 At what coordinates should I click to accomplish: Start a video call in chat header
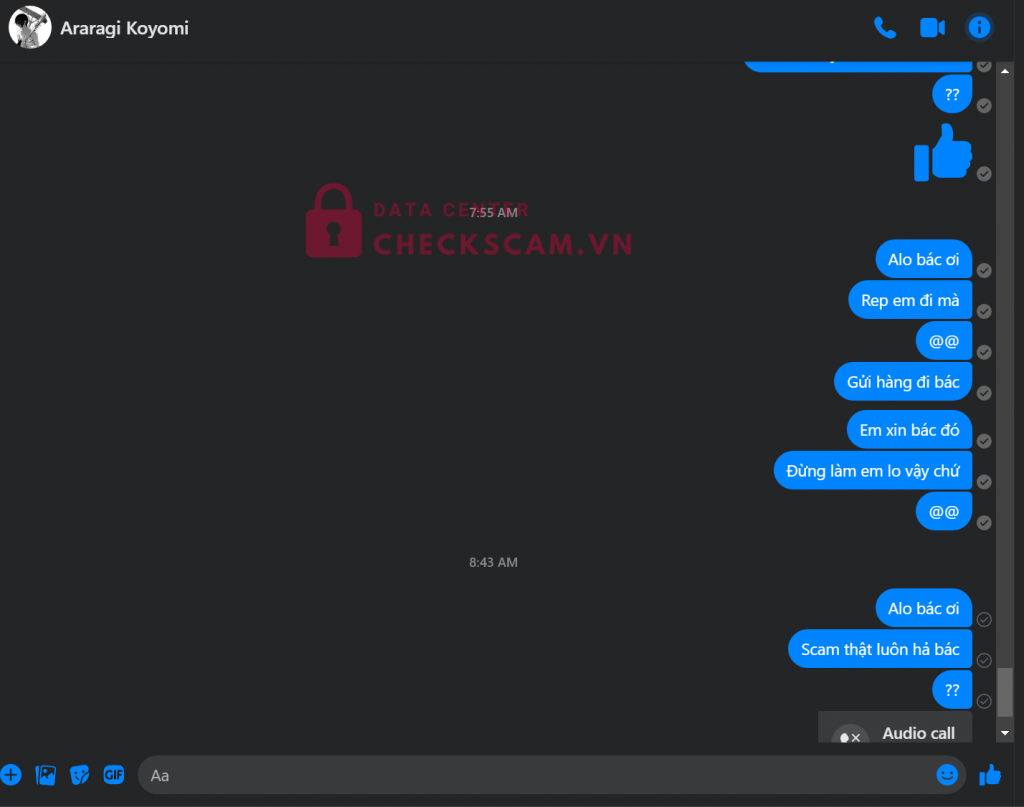[x=932, y=28]
